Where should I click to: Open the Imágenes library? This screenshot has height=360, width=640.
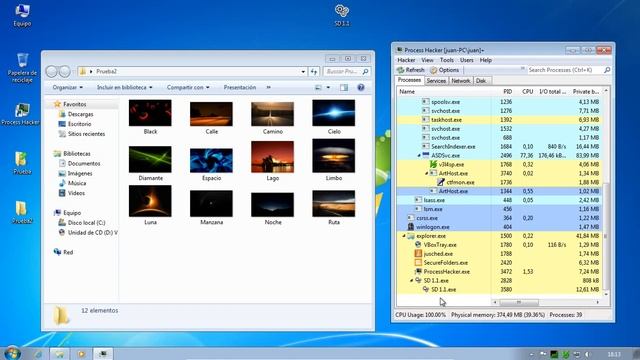click(x=80, y=173)
